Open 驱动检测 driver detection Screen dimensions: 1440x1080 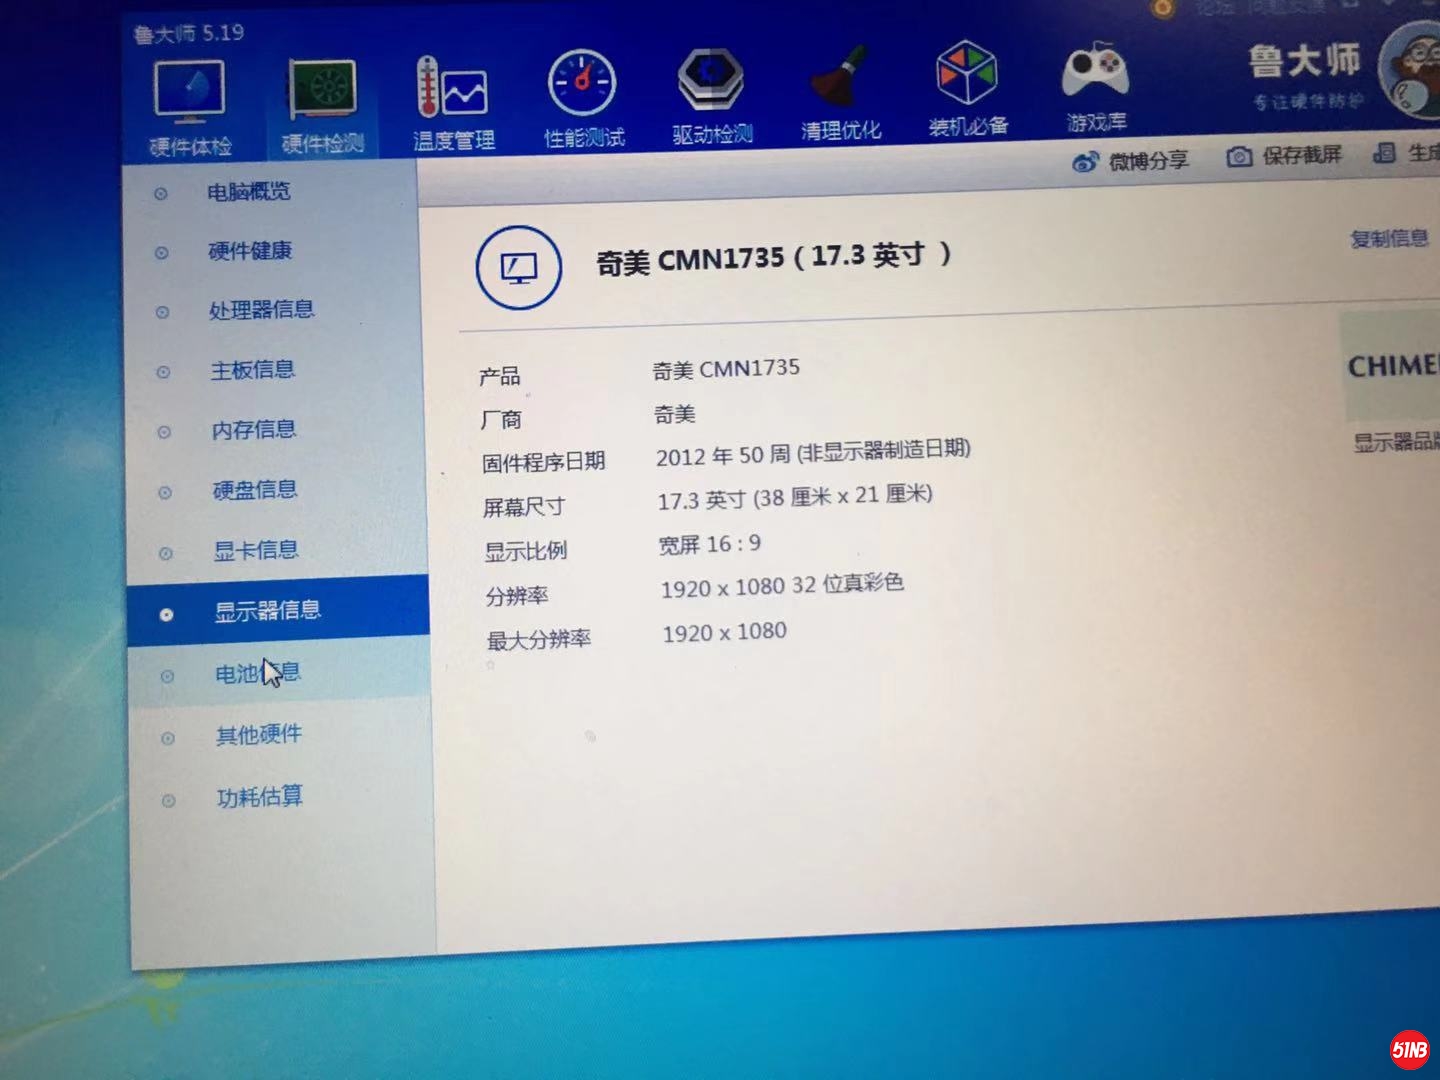711,96
